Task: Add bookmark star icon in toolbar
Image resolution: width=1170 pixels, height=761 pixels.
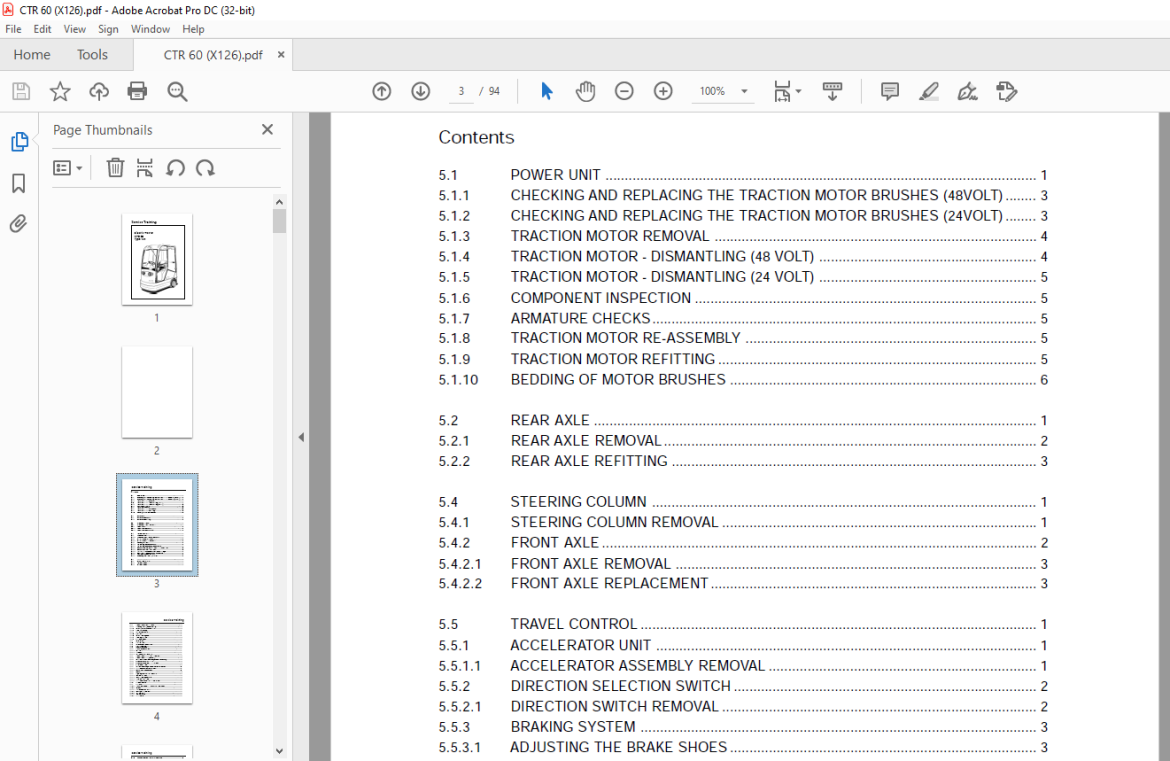Action: (60, 92)
